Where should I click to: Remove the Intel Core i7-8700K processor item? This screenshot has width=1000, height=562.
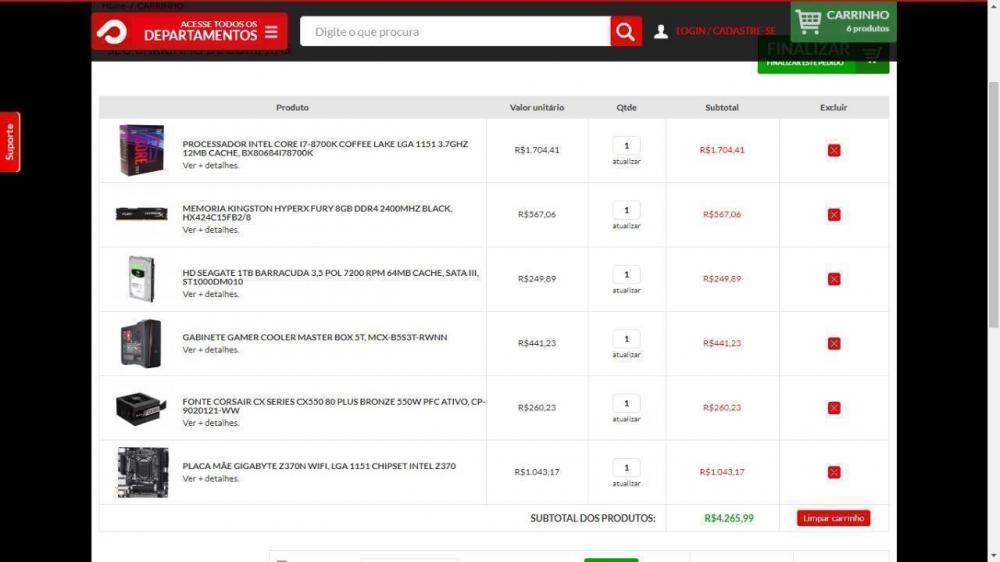(834, 150)
